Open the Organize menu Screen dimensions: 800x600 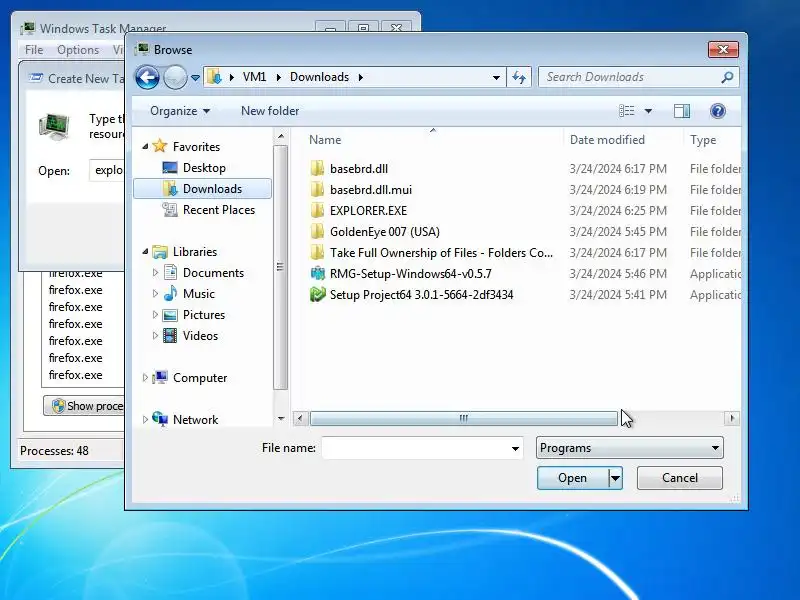[180, 111]
